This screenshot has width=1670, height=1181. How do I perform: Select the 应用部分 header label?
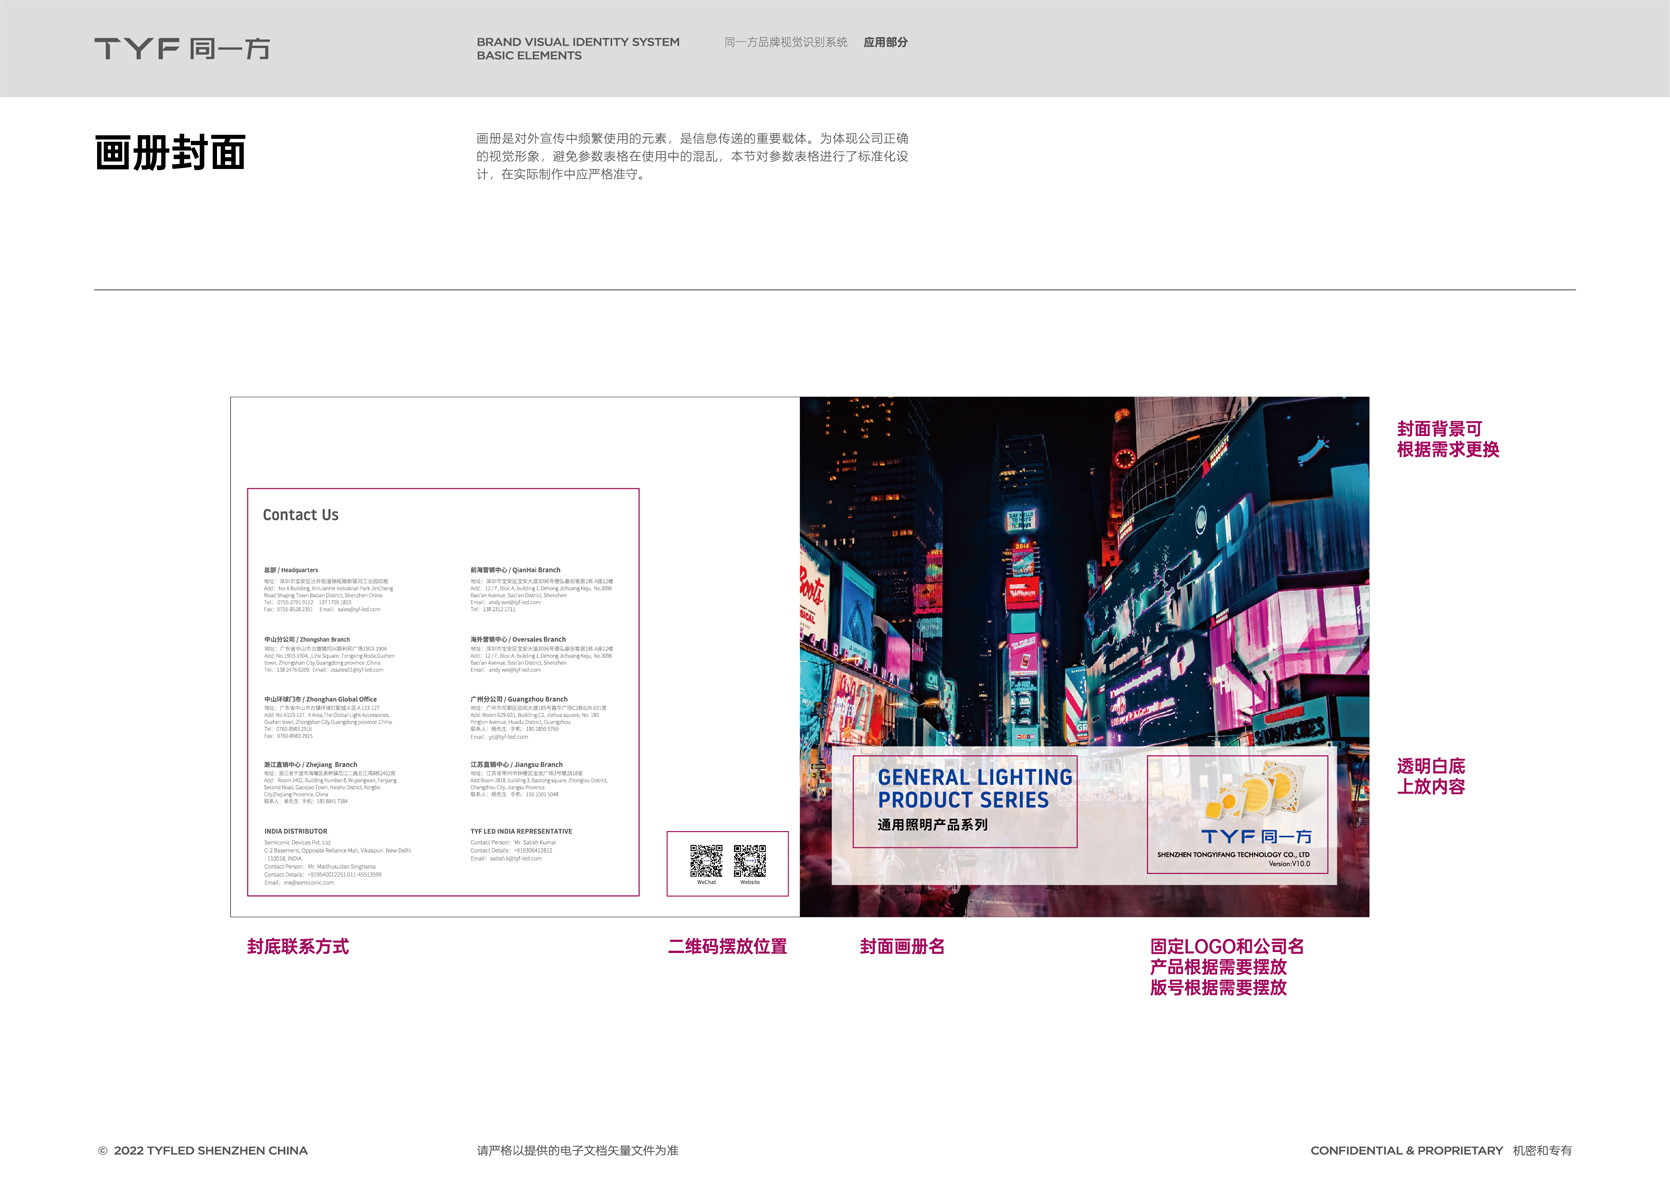point(885,42)
